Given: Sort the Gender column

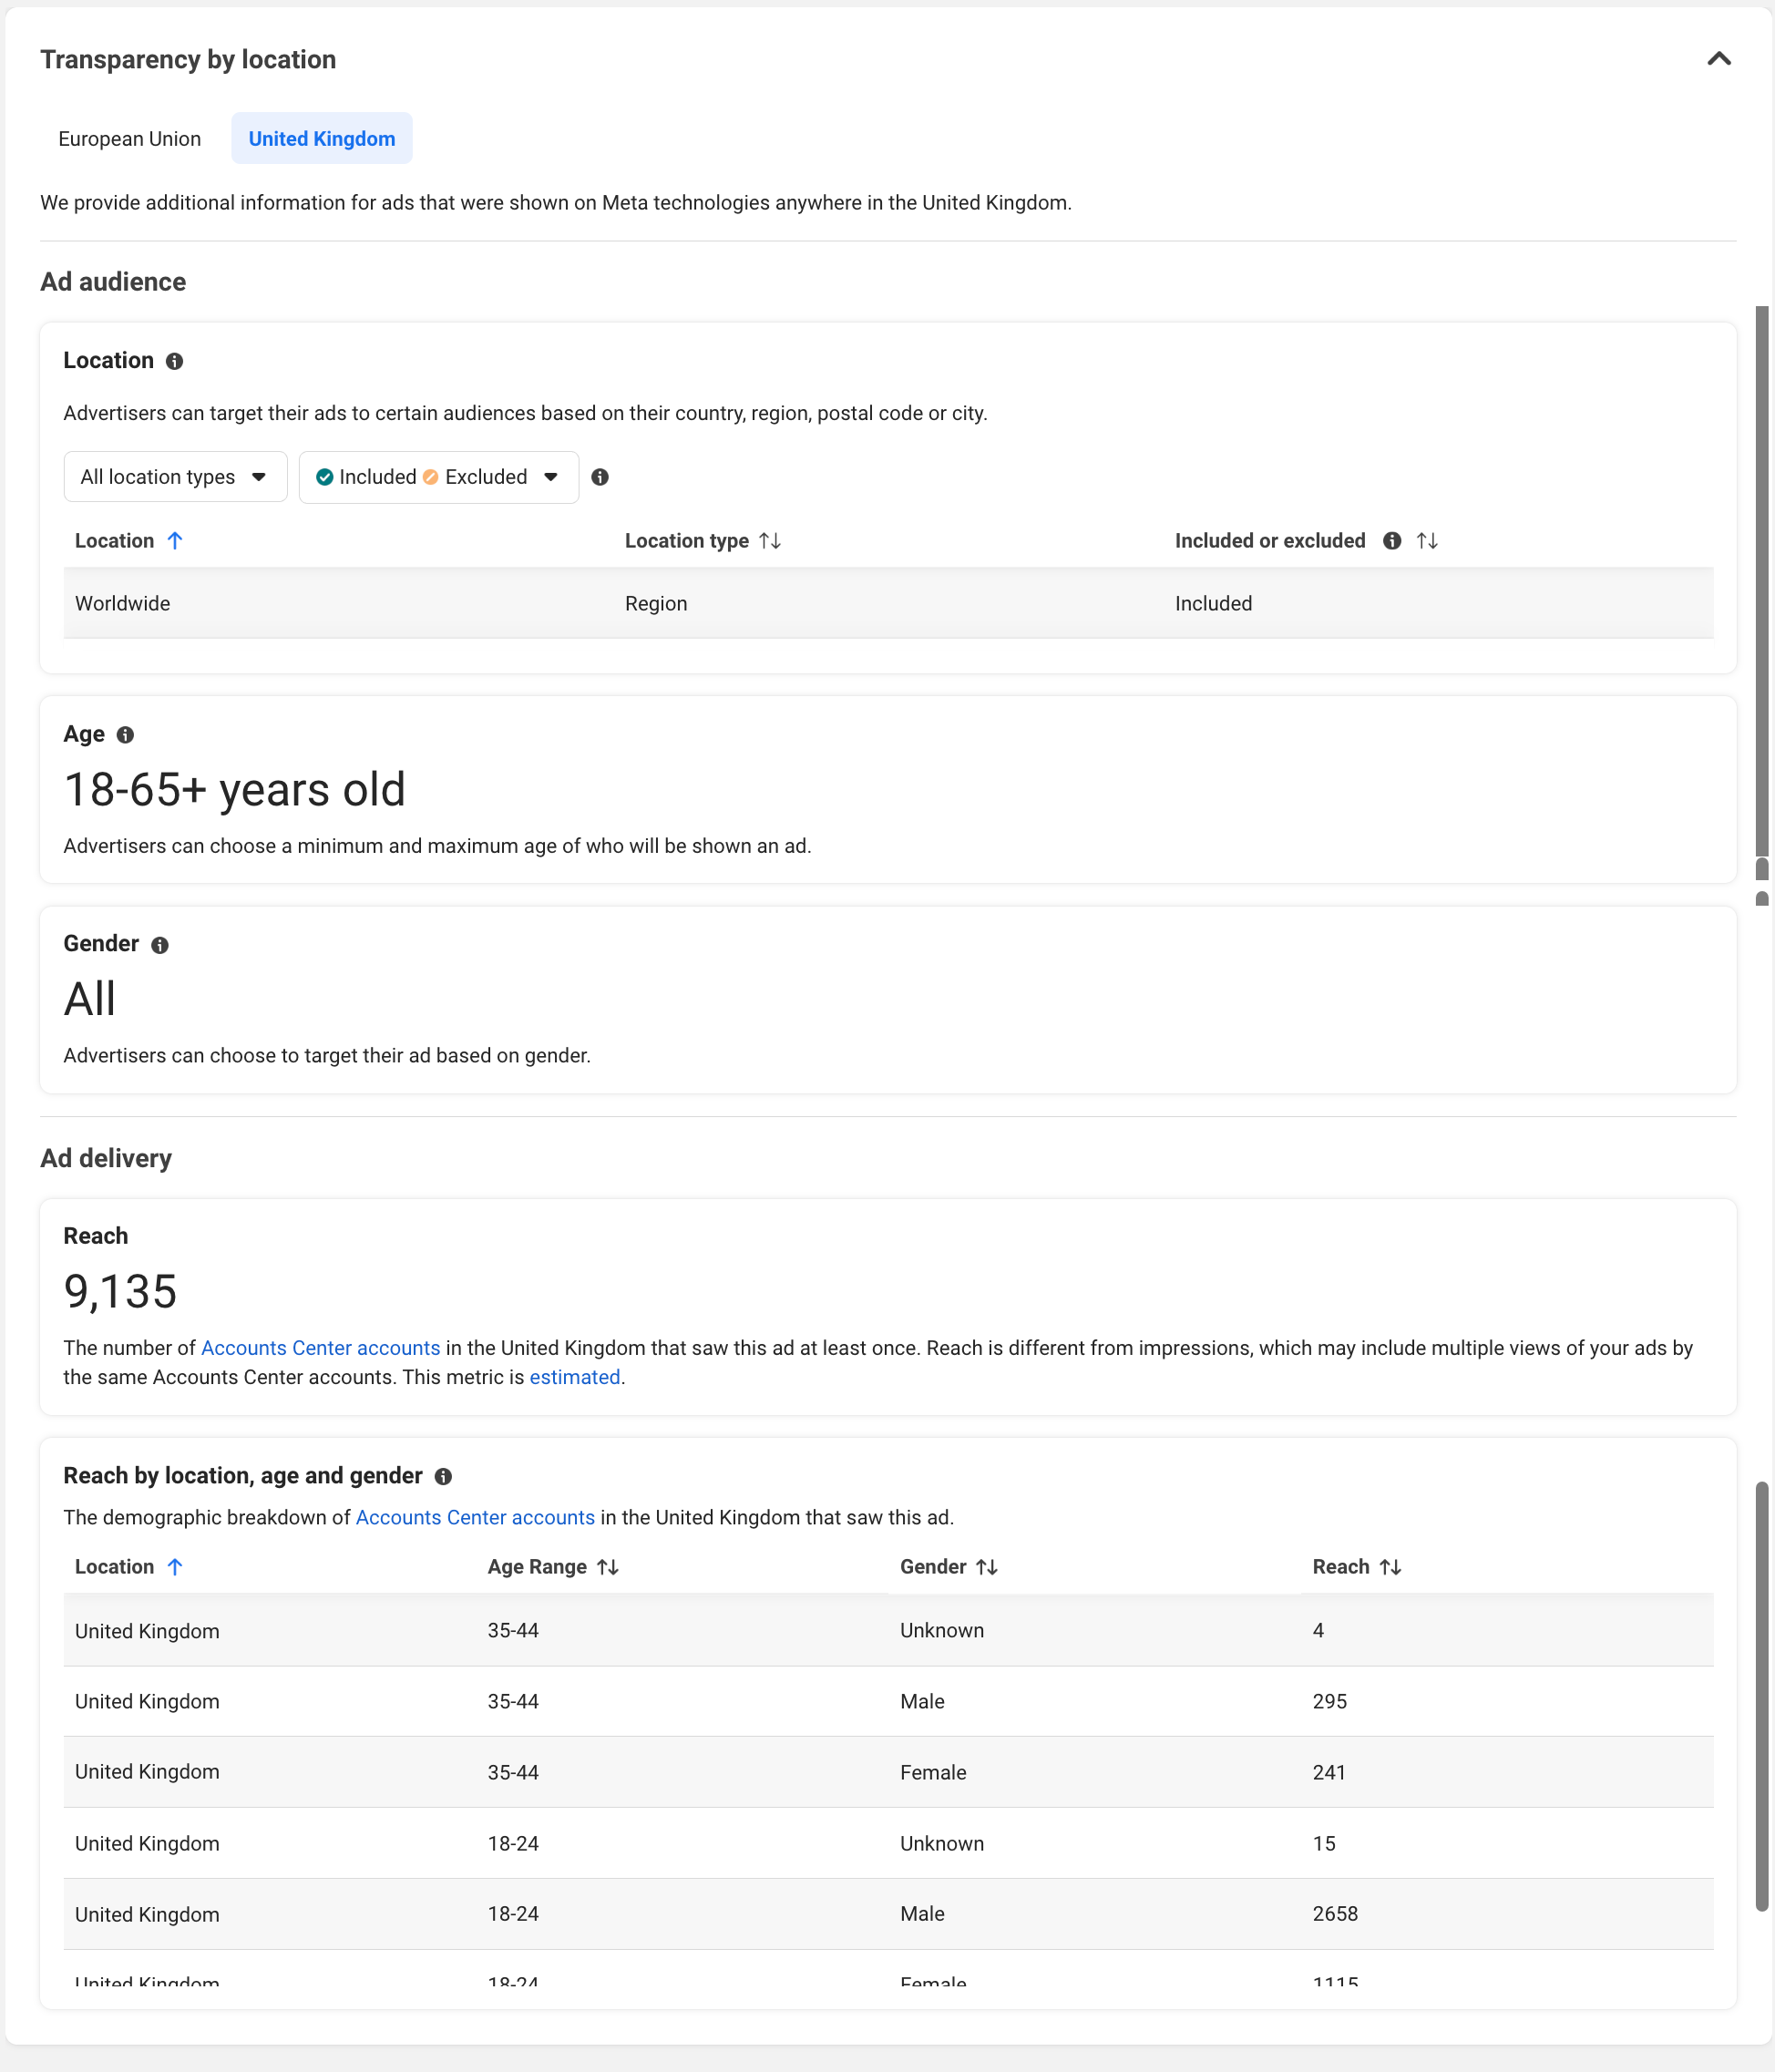Looking at the screenshot, I should (x=989, y=1567).
